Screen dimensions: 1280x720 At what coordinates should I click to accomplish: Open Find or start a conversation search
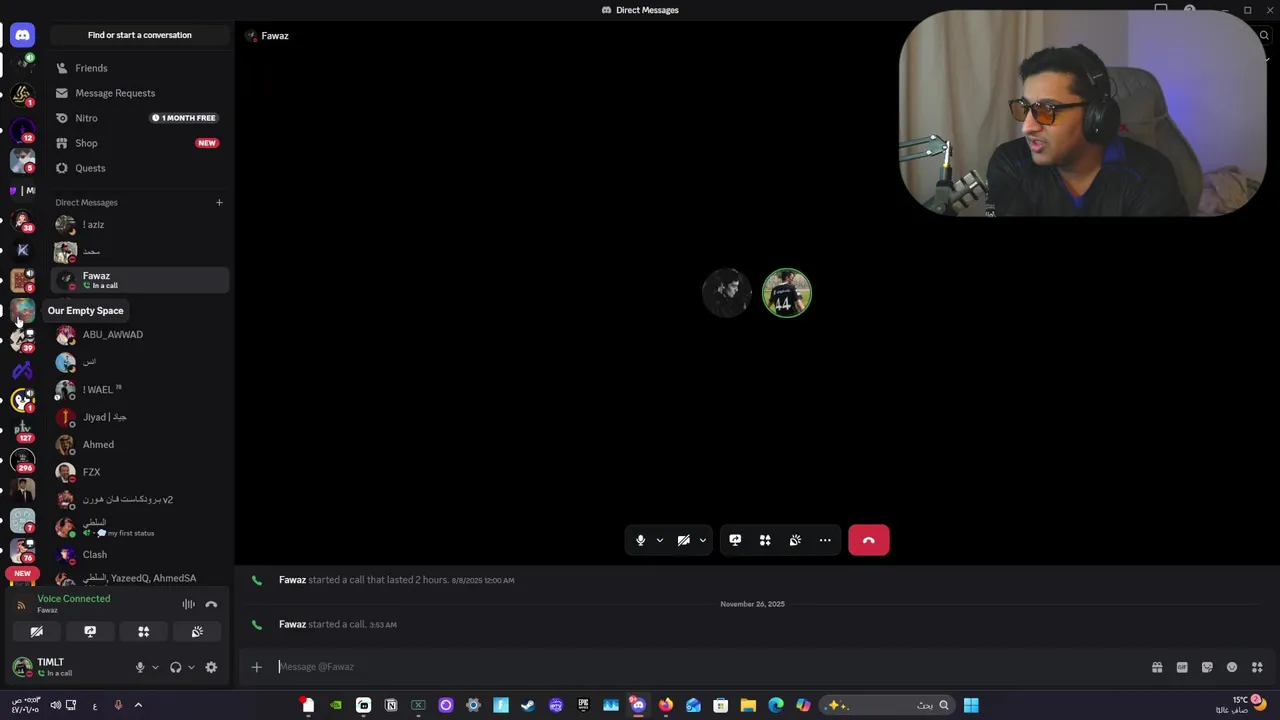click(x=140, y=35)
